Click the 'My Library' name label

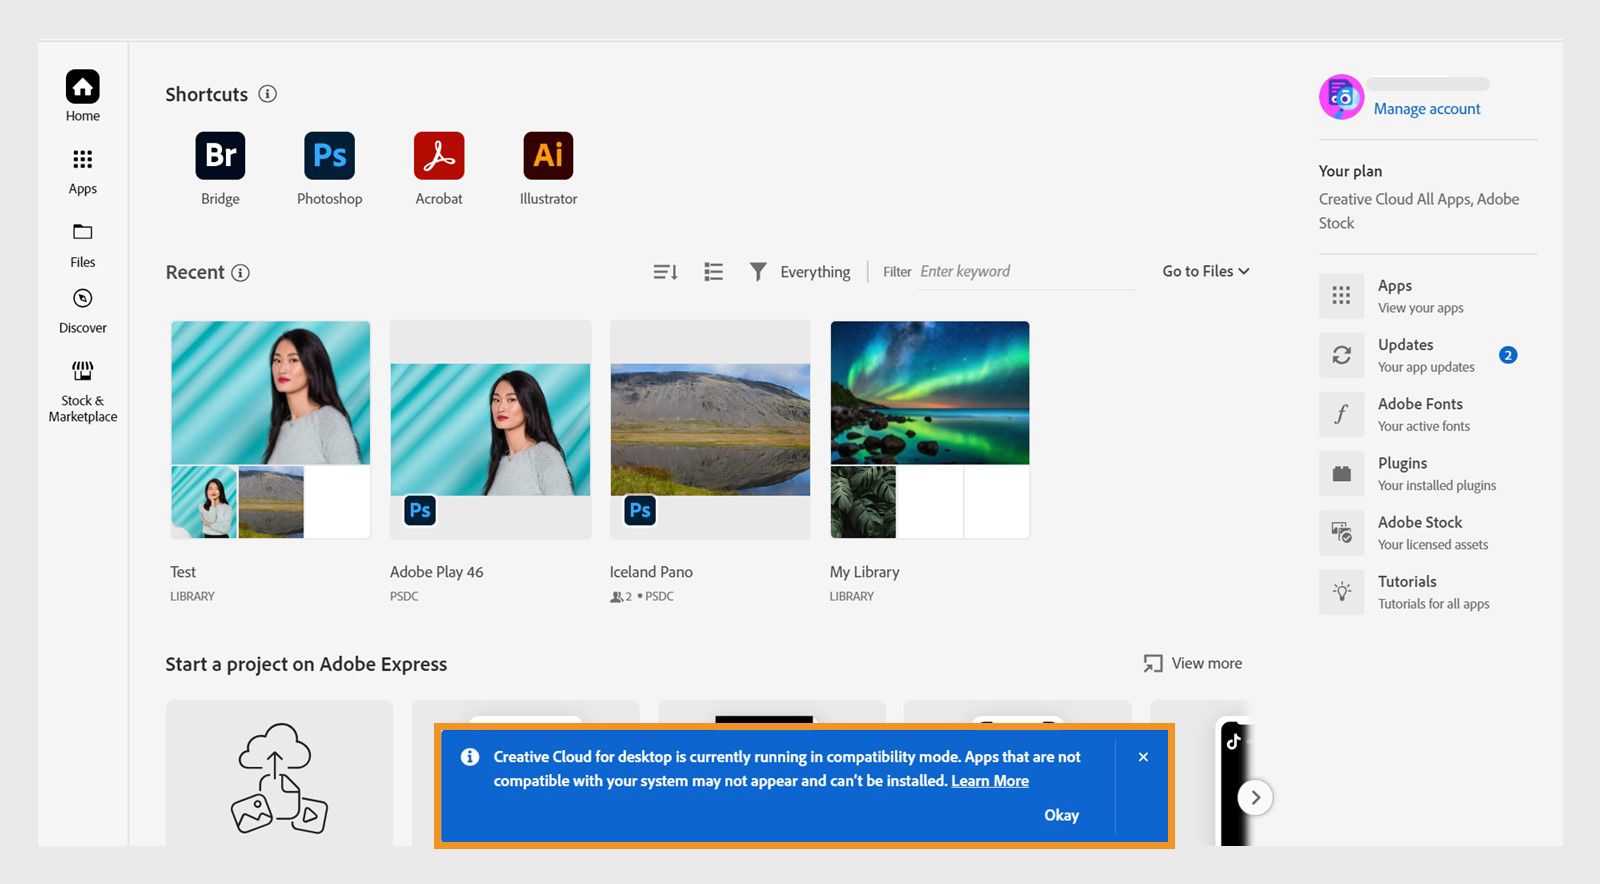[864, 572]
